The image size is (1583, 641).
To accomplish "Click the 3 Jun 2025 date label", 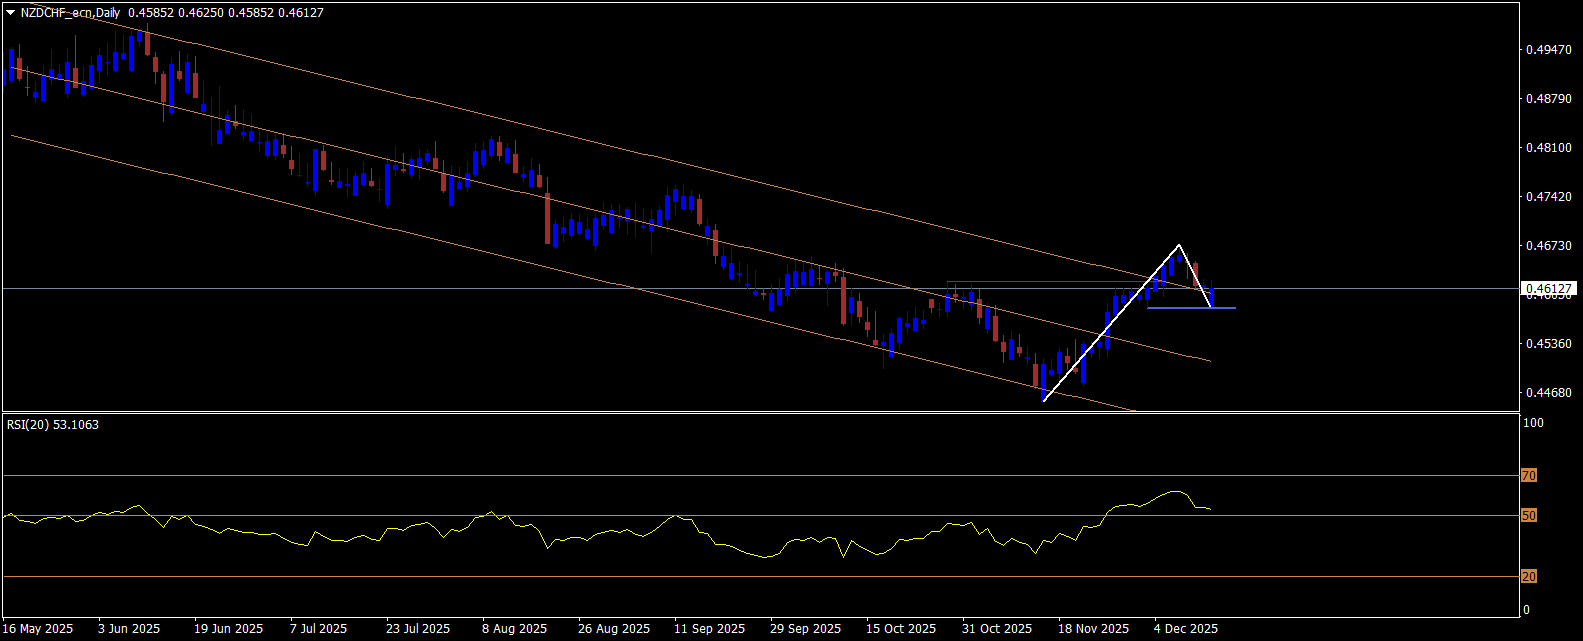I will 129,629.
